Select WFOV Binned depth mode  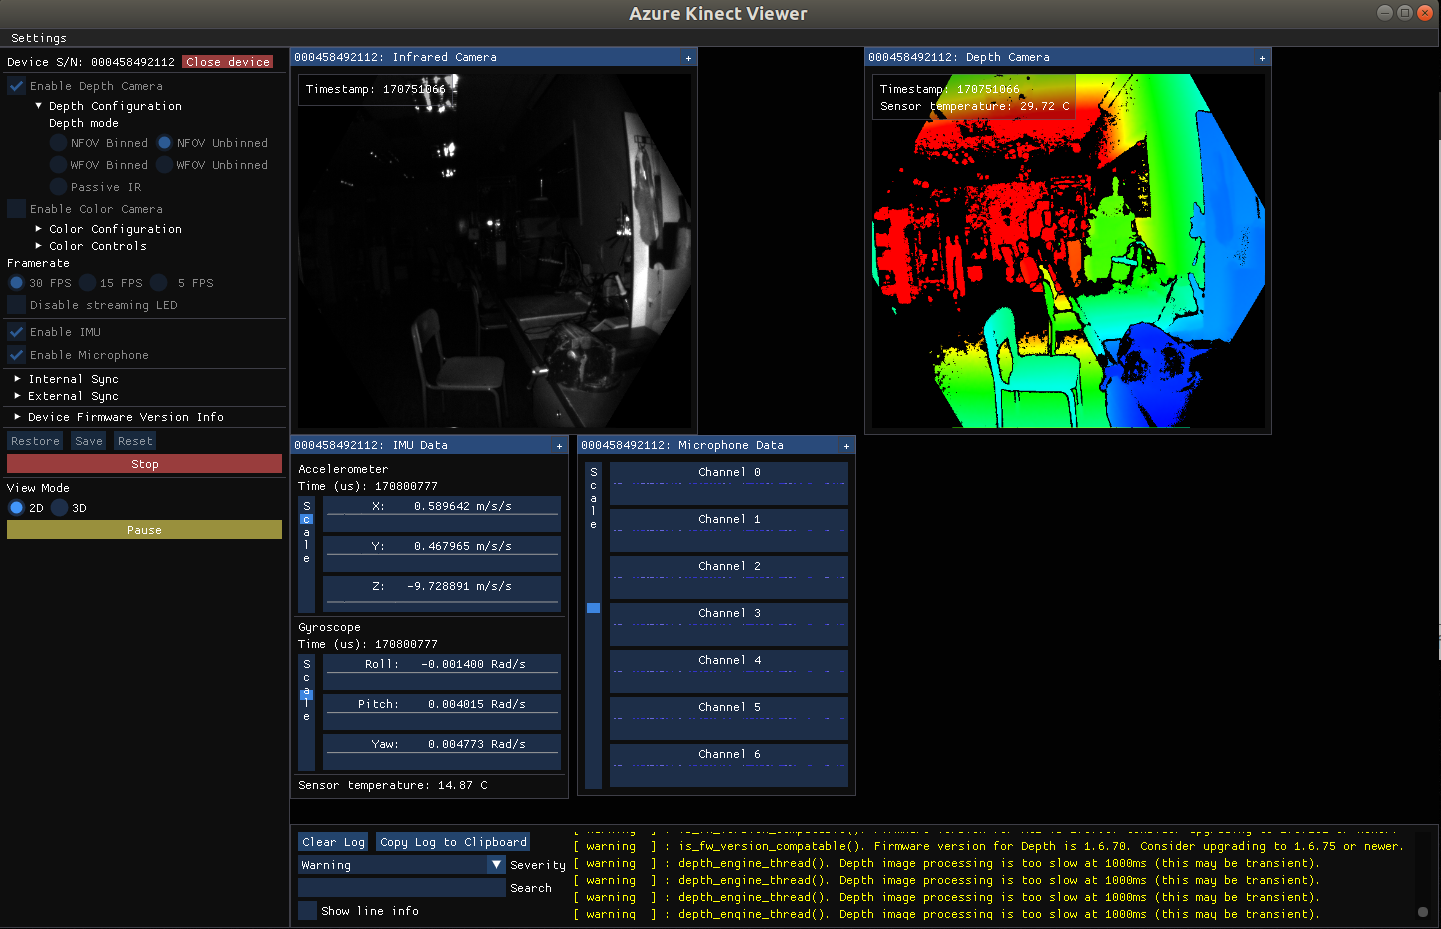click(59, 165)
